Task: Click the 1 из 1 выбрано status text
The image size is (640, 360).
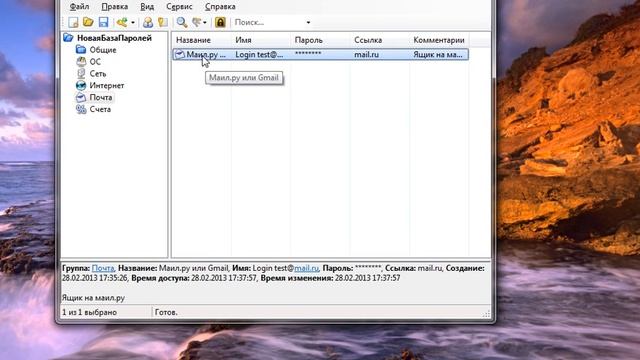Action: (89, 312)
